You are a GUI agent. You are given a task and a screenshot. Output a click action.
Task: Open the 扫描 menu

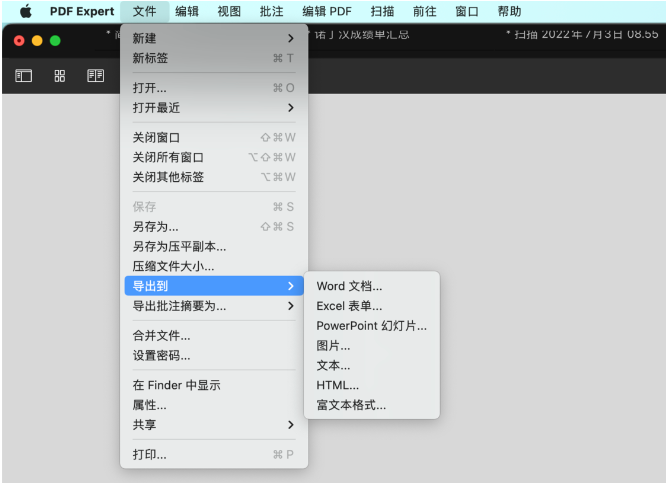point(382,11)
